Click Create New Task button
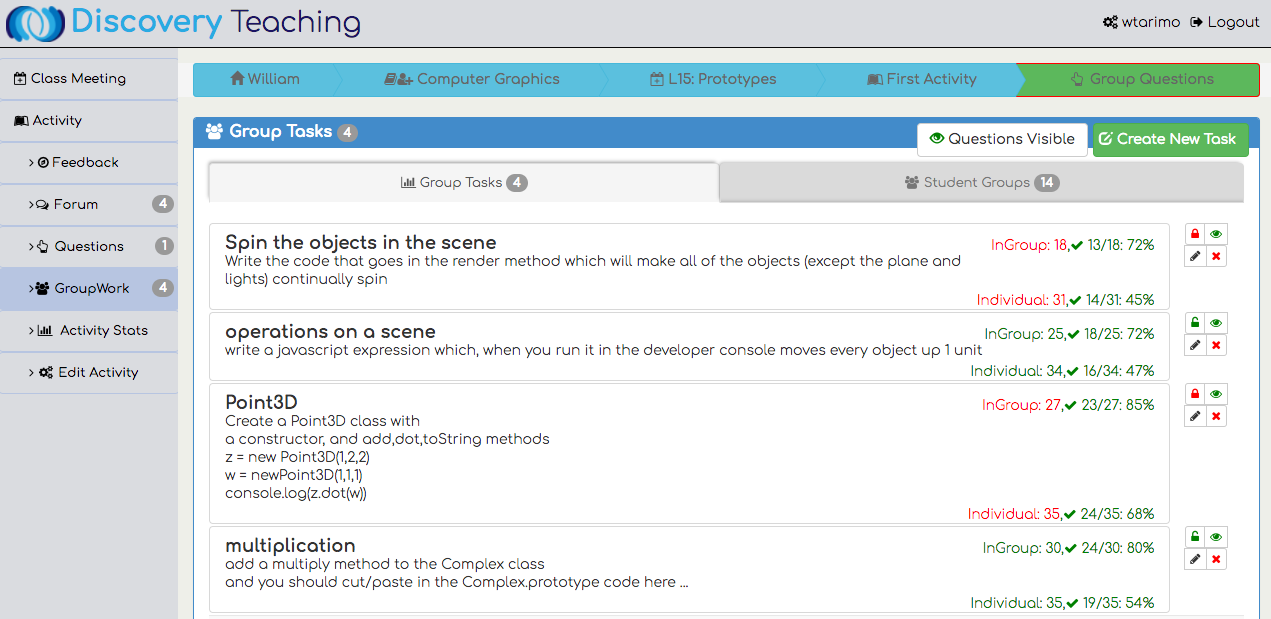Image resolution: width=1271 pixels, height=619 pixels. (1170, 139)
